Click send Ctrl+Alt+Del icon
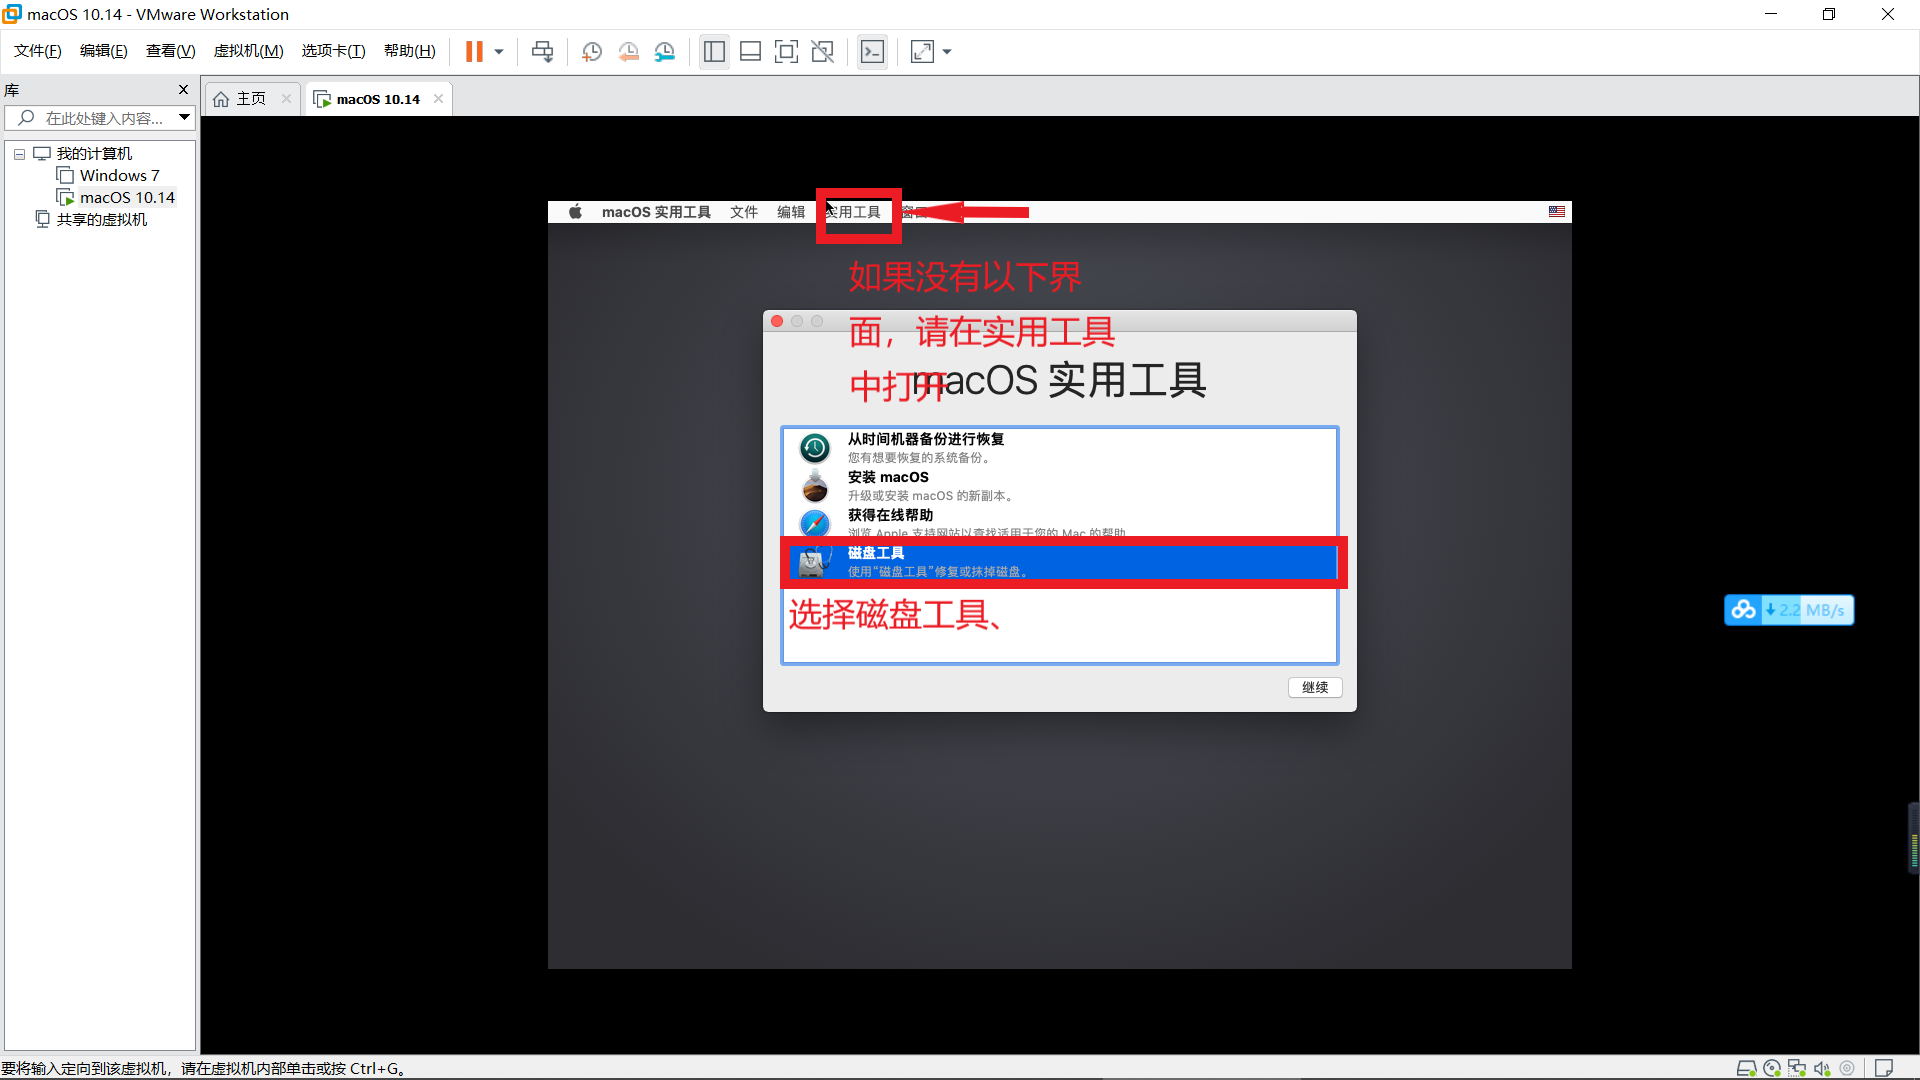Screen dimensions: 1920x1080 click(542, 52)
